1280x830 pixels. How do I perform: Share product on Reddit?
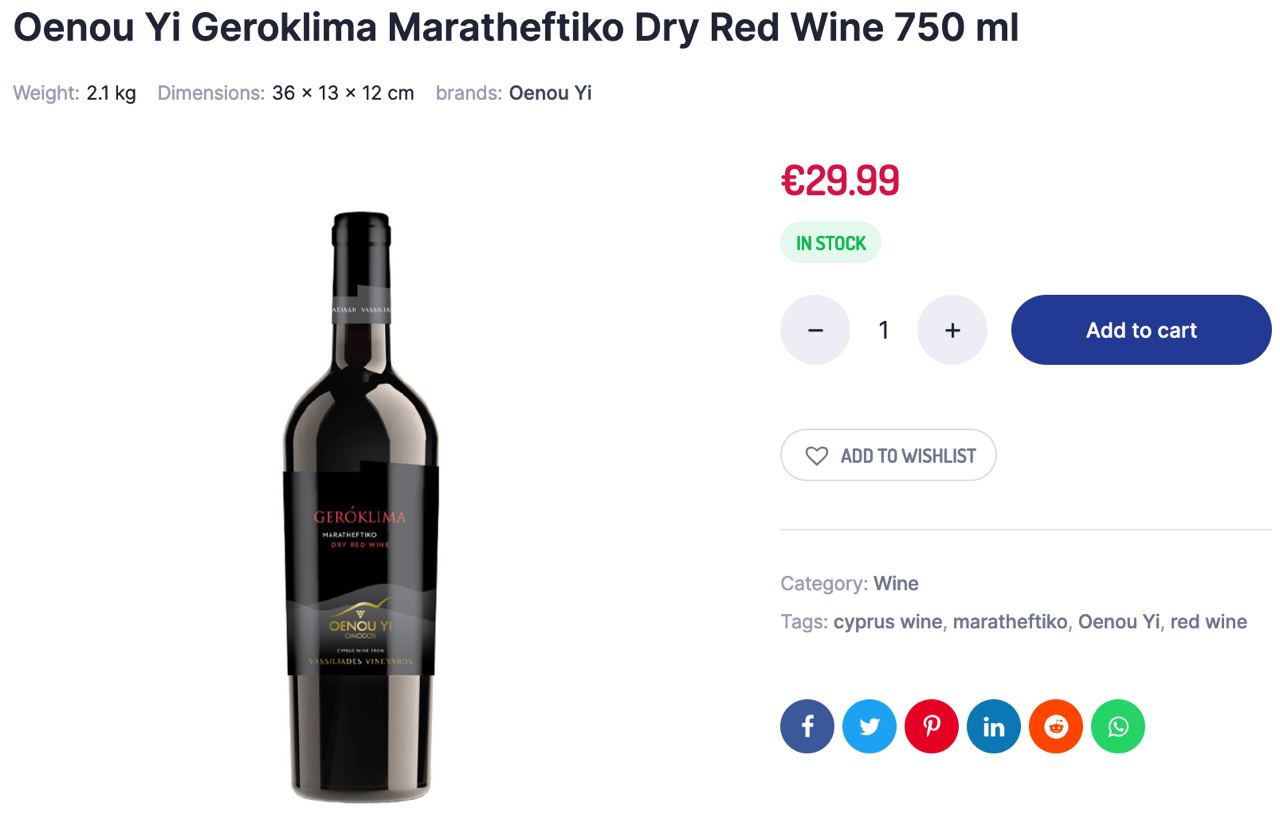click(1056, 726)
